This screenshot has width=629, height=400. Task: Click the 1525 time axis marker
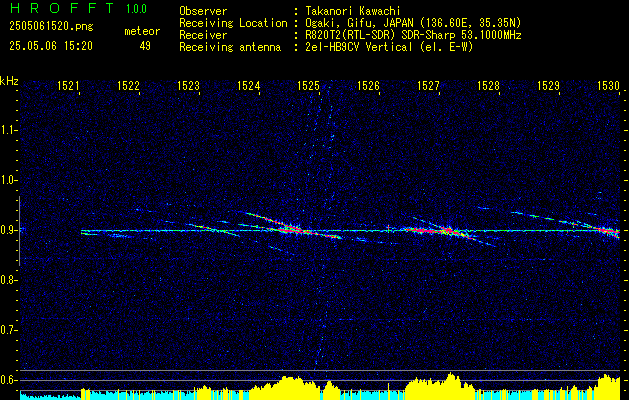coord(308,85)
